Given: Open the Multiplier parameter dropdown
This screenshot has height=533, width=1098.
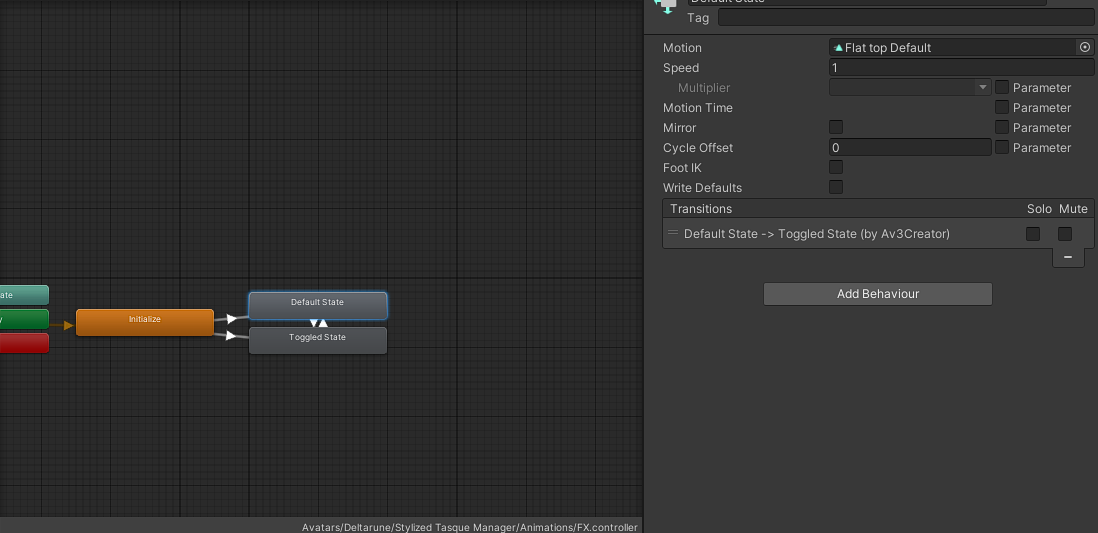Looking at the screenshot, I should click(910, 87).
